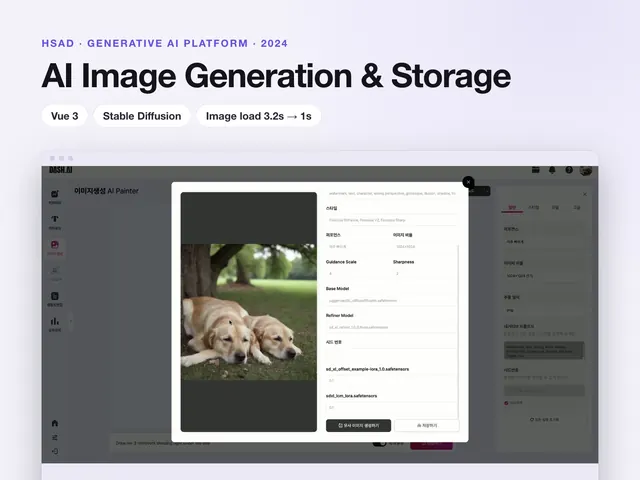640x480 pixels.
Task: Select the first underlined tab in settings panel
Action: 512,208
